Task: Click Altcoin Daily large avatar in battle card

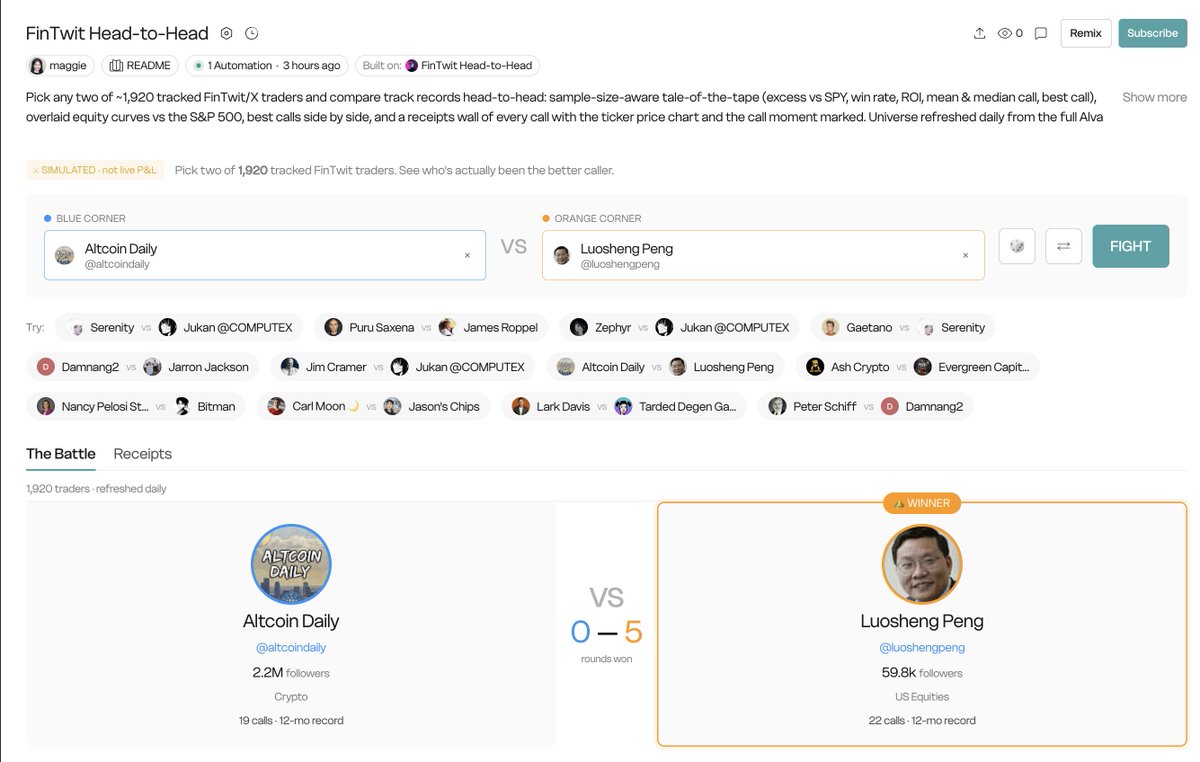Action: pos(291,564)
